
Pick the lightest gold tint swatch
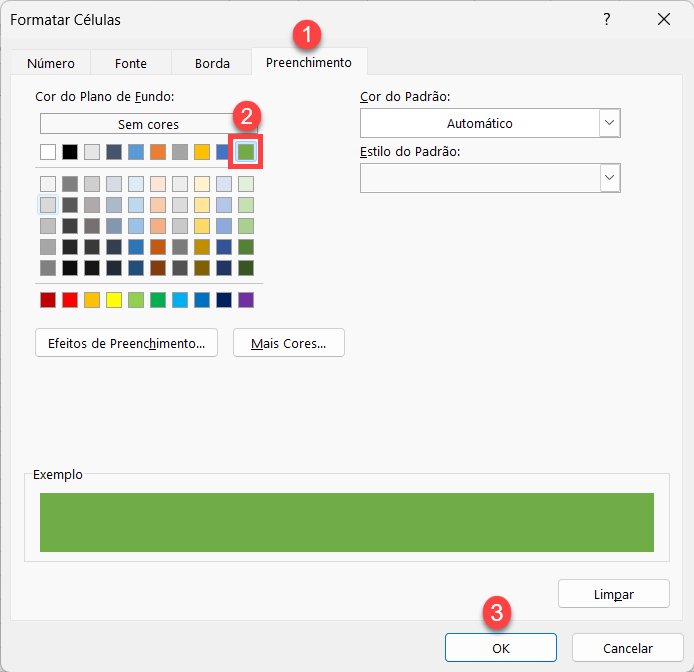click(x=202, y=184)
